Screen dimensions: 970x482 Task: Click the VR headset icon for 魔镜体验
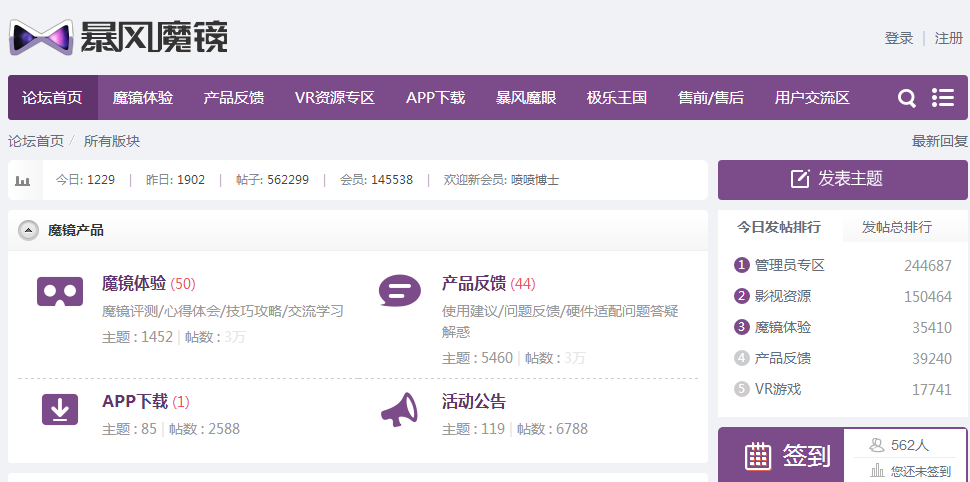tap(60, 291)
